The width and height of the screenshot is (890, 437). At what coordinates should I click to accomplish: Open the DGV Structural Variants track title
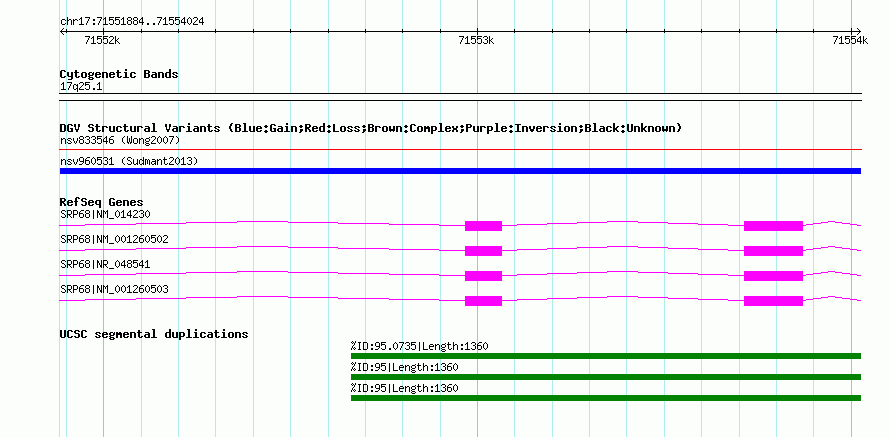click(371, 128)
